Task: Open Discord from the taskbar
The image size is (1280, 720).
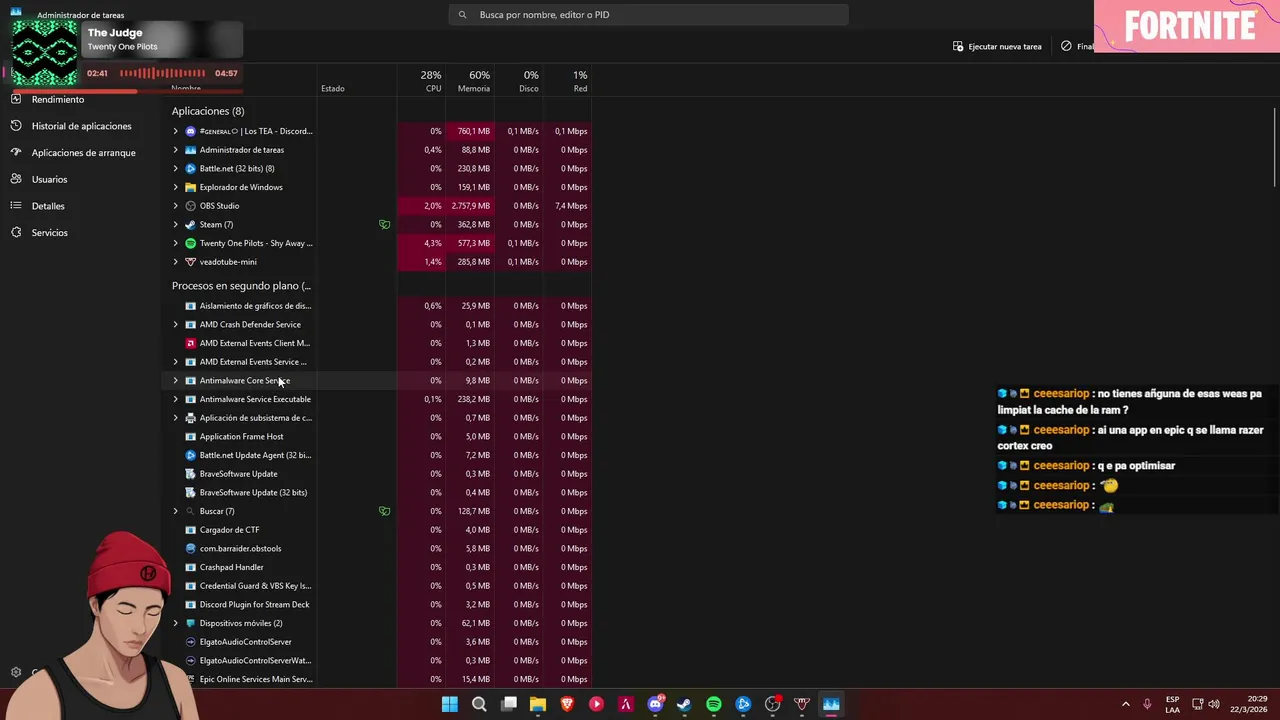Action: tap(655, 704)
